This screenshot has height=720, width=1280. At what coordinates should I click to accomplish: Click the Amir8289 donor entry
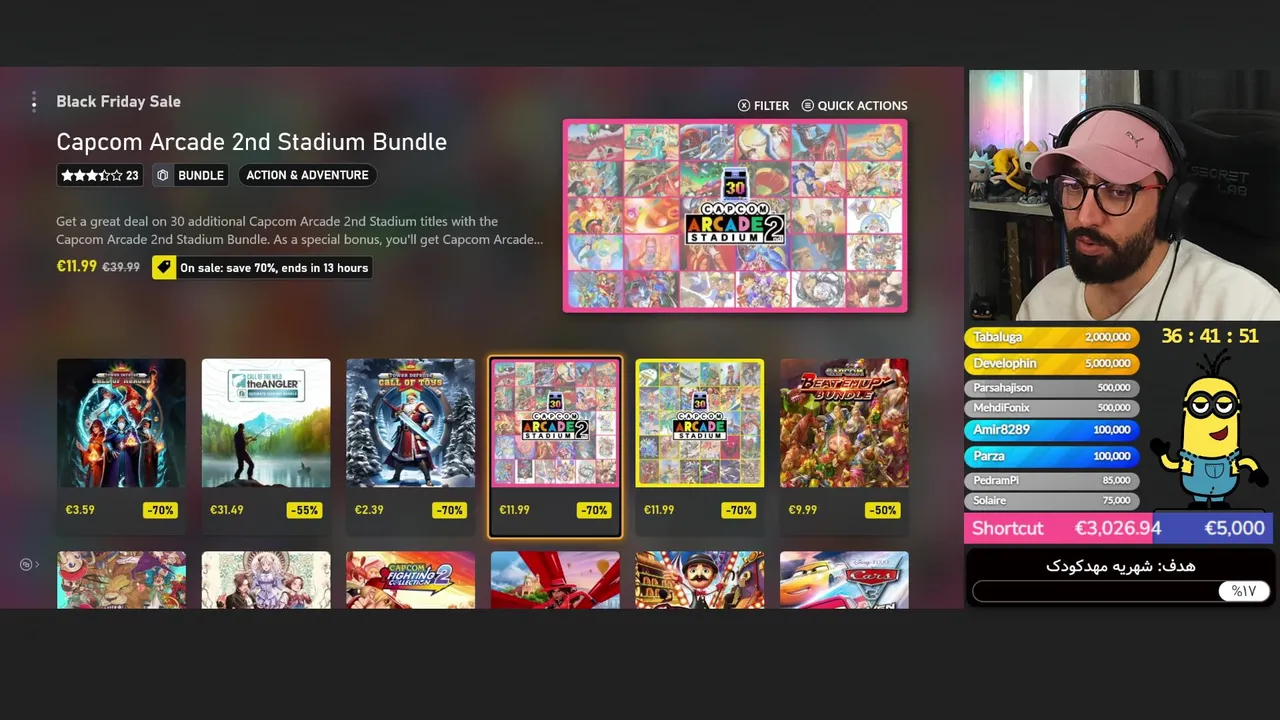(1052, 429)
